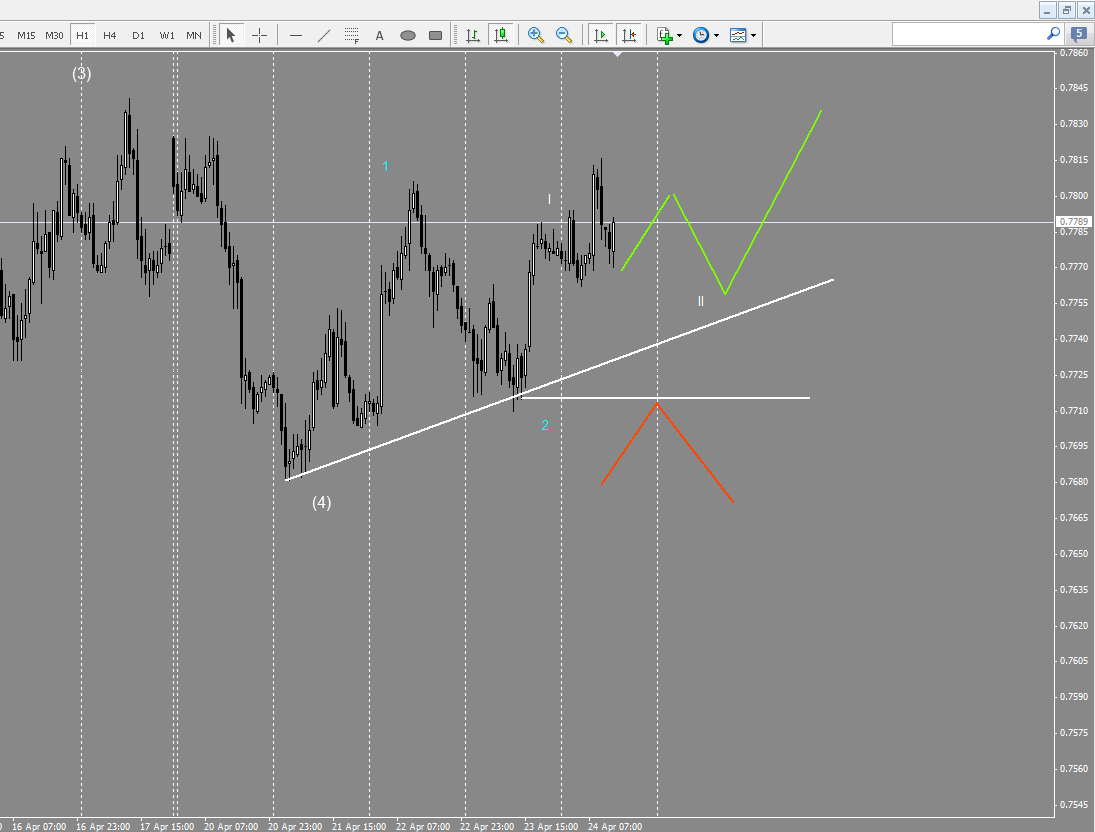Toggle Auto Scroll for the chart
Screen dimensions: 1095x832
tap(601, 35)
